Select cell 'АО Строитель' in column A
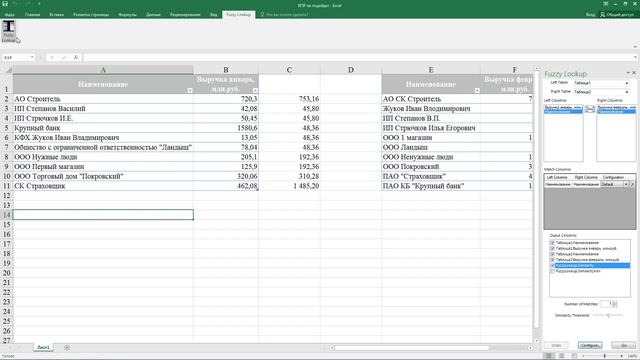The height and width of the screenshot is (360, 640). (x=103, y=99)
